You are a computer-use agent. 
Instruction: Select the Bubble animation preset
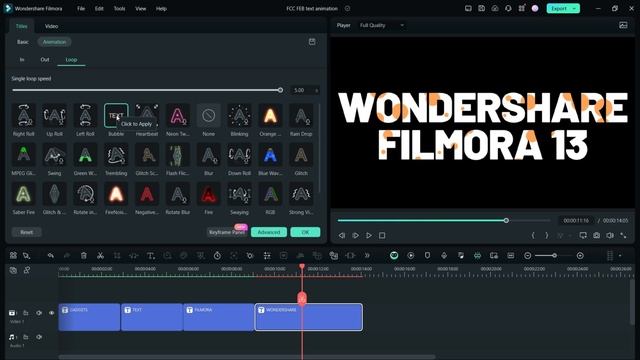(116, 116)
